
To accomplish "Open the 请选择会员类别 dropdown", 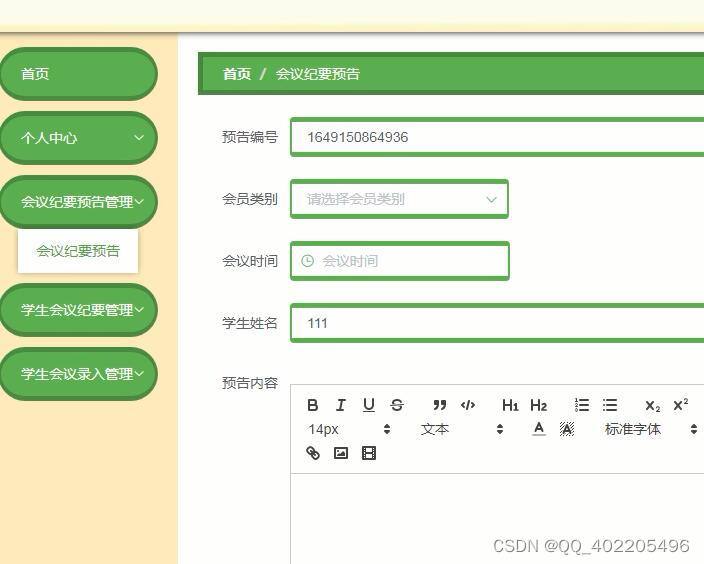I will pyautogui.click(x=400, y=199).
